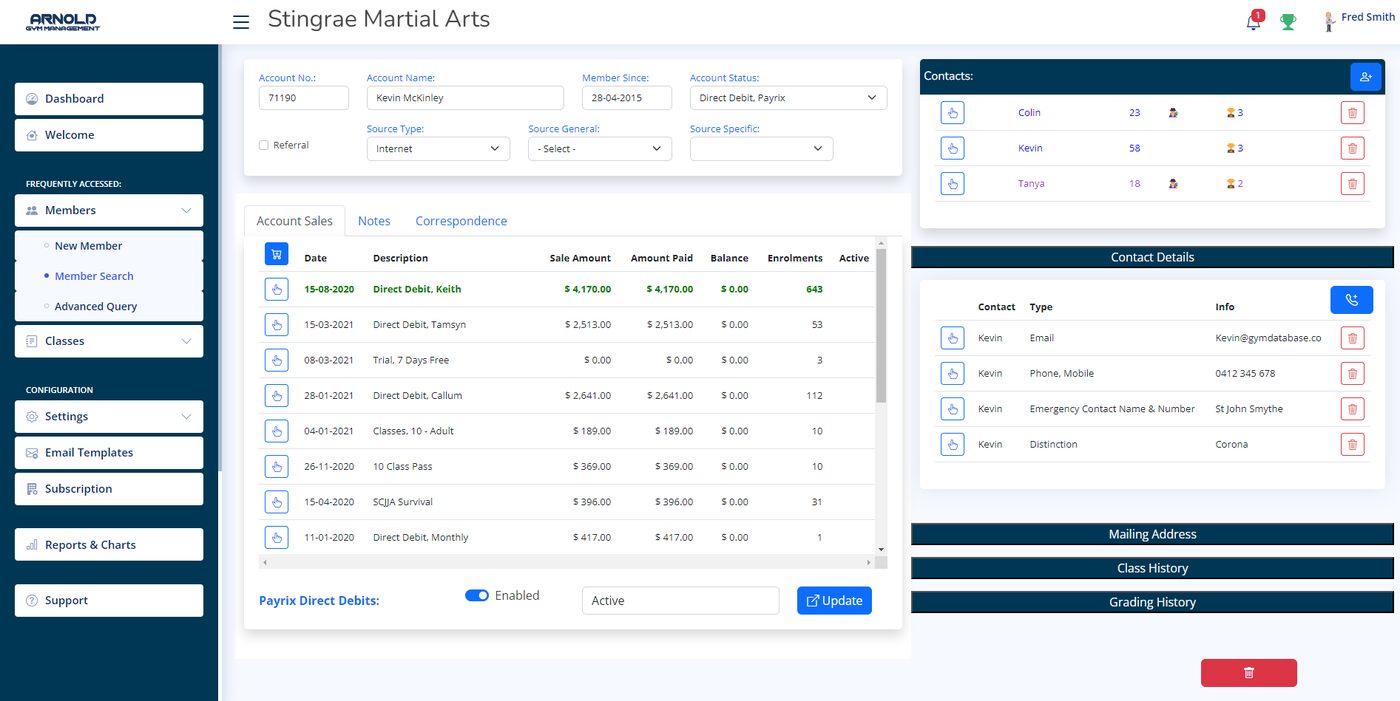Image resolution: width=1400 pixels, height=701 pixels.
Task: Click the Account Name input field
Action: point(465,98)
